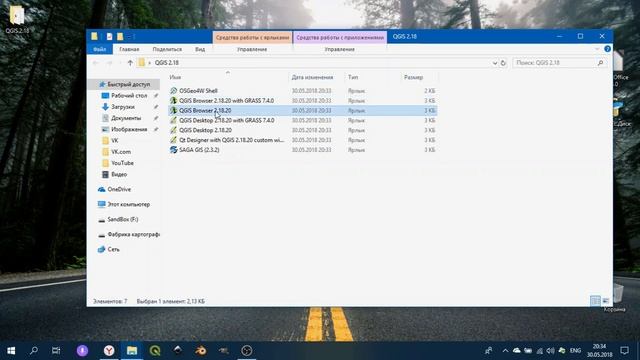Screen dimensions: 640x360
Task: Open SandBox (F:) drive
Action: click(x=122, y=220)
